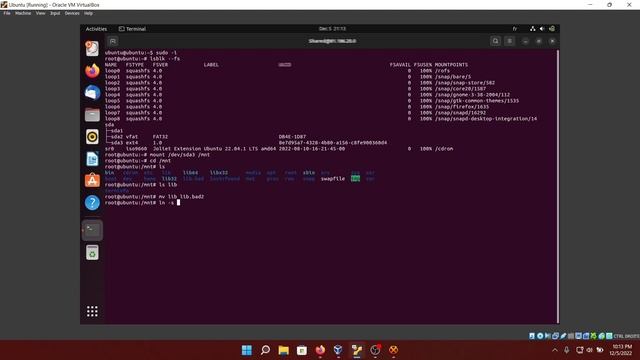Screen dimensions: 640x360
Task: Select the 'MOUNTPOINTS' column header text
Action: 451,65
